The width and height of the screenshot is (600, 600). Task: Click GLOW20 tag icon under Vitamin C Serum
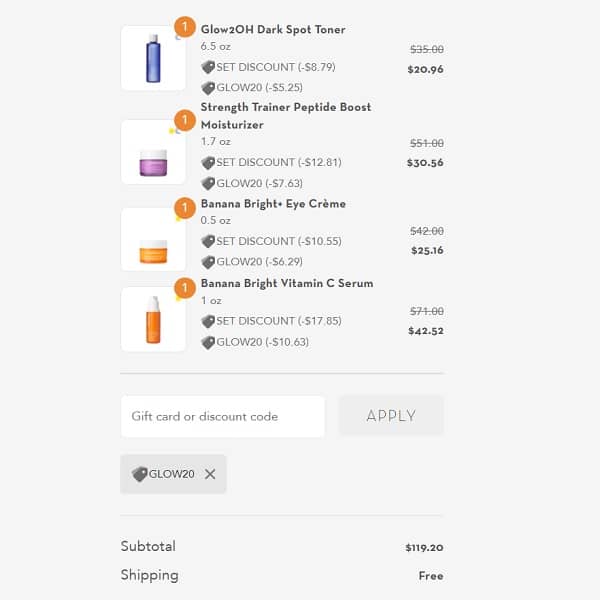(x=208, y=342)
